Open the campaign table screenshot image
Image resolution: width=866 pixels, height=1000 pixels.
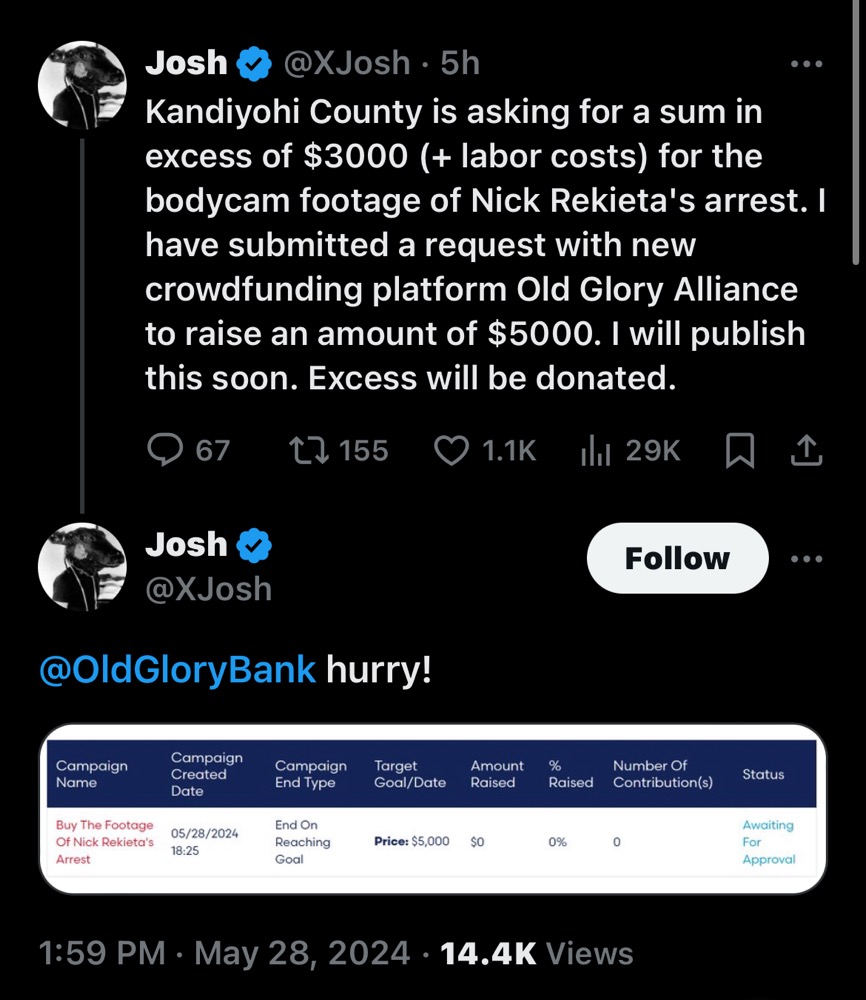coord(432,808)
